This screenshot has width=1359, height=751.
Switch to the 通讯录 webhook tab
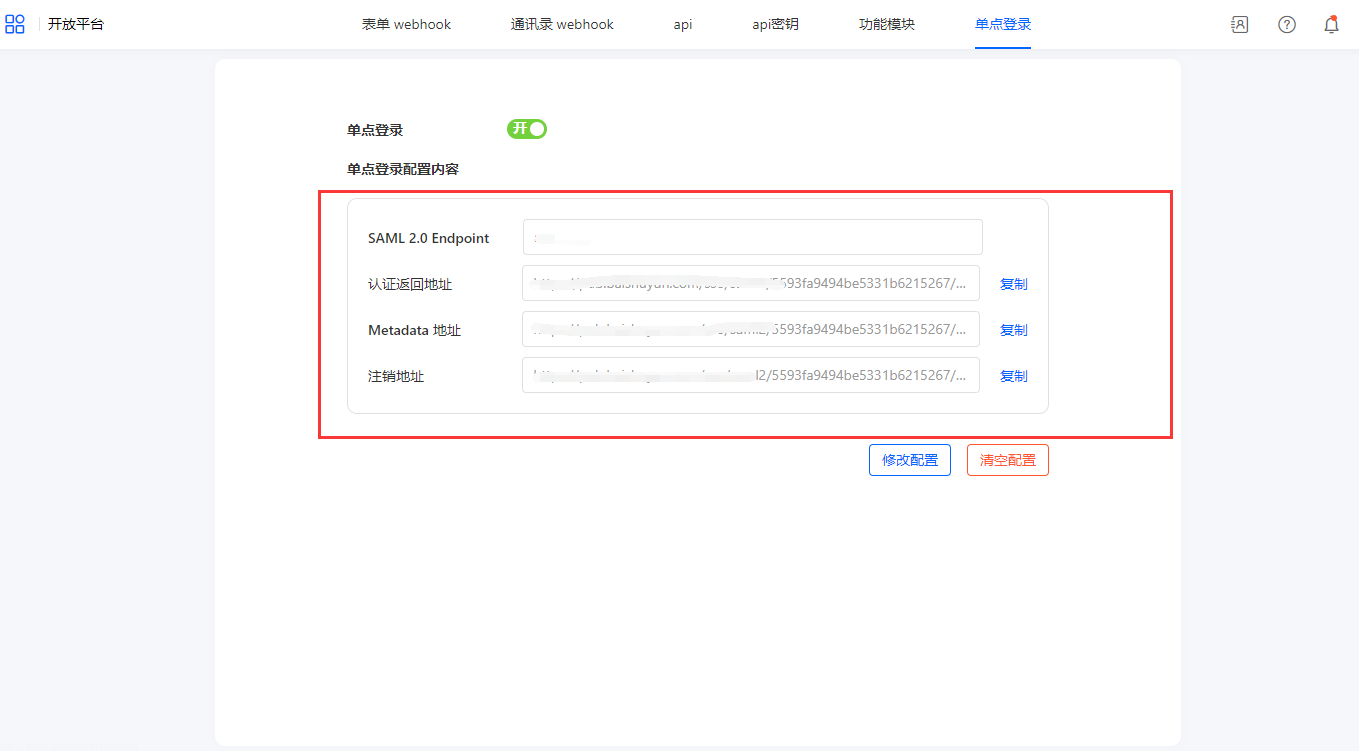[x=562, y=24]
